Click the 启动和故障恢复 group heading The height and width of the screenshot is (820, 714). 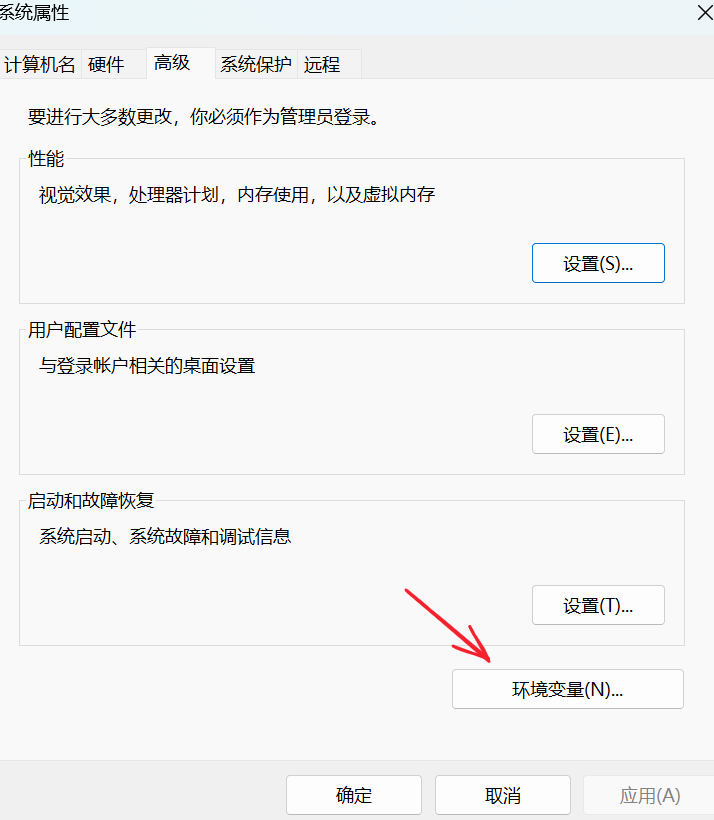(x=91, y=501)
